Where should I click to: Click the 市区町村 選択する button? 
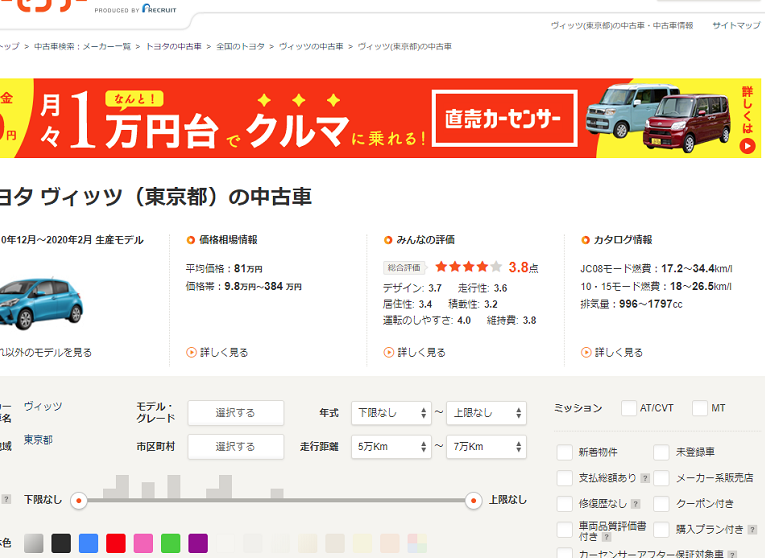pyautogui.click(x=235, y=447)
